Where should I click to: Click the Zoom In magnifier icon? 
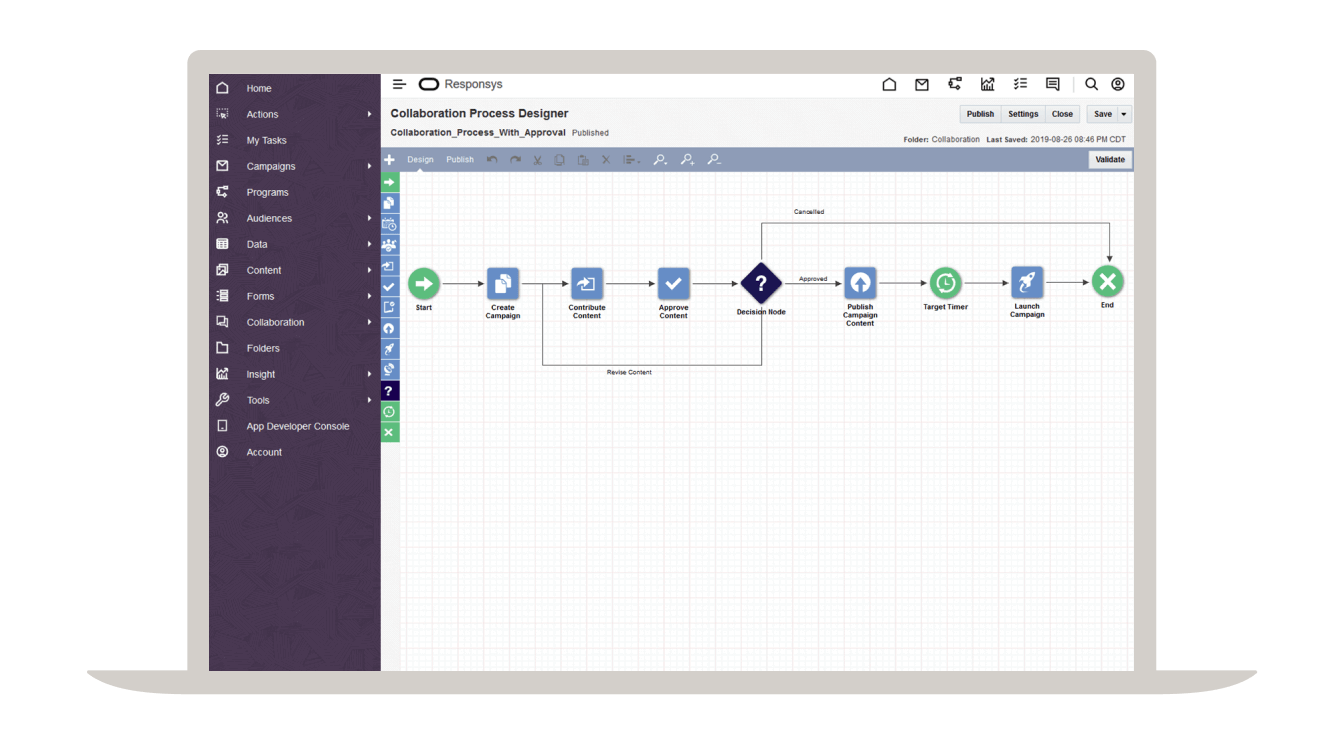click(x=687, y=160)
